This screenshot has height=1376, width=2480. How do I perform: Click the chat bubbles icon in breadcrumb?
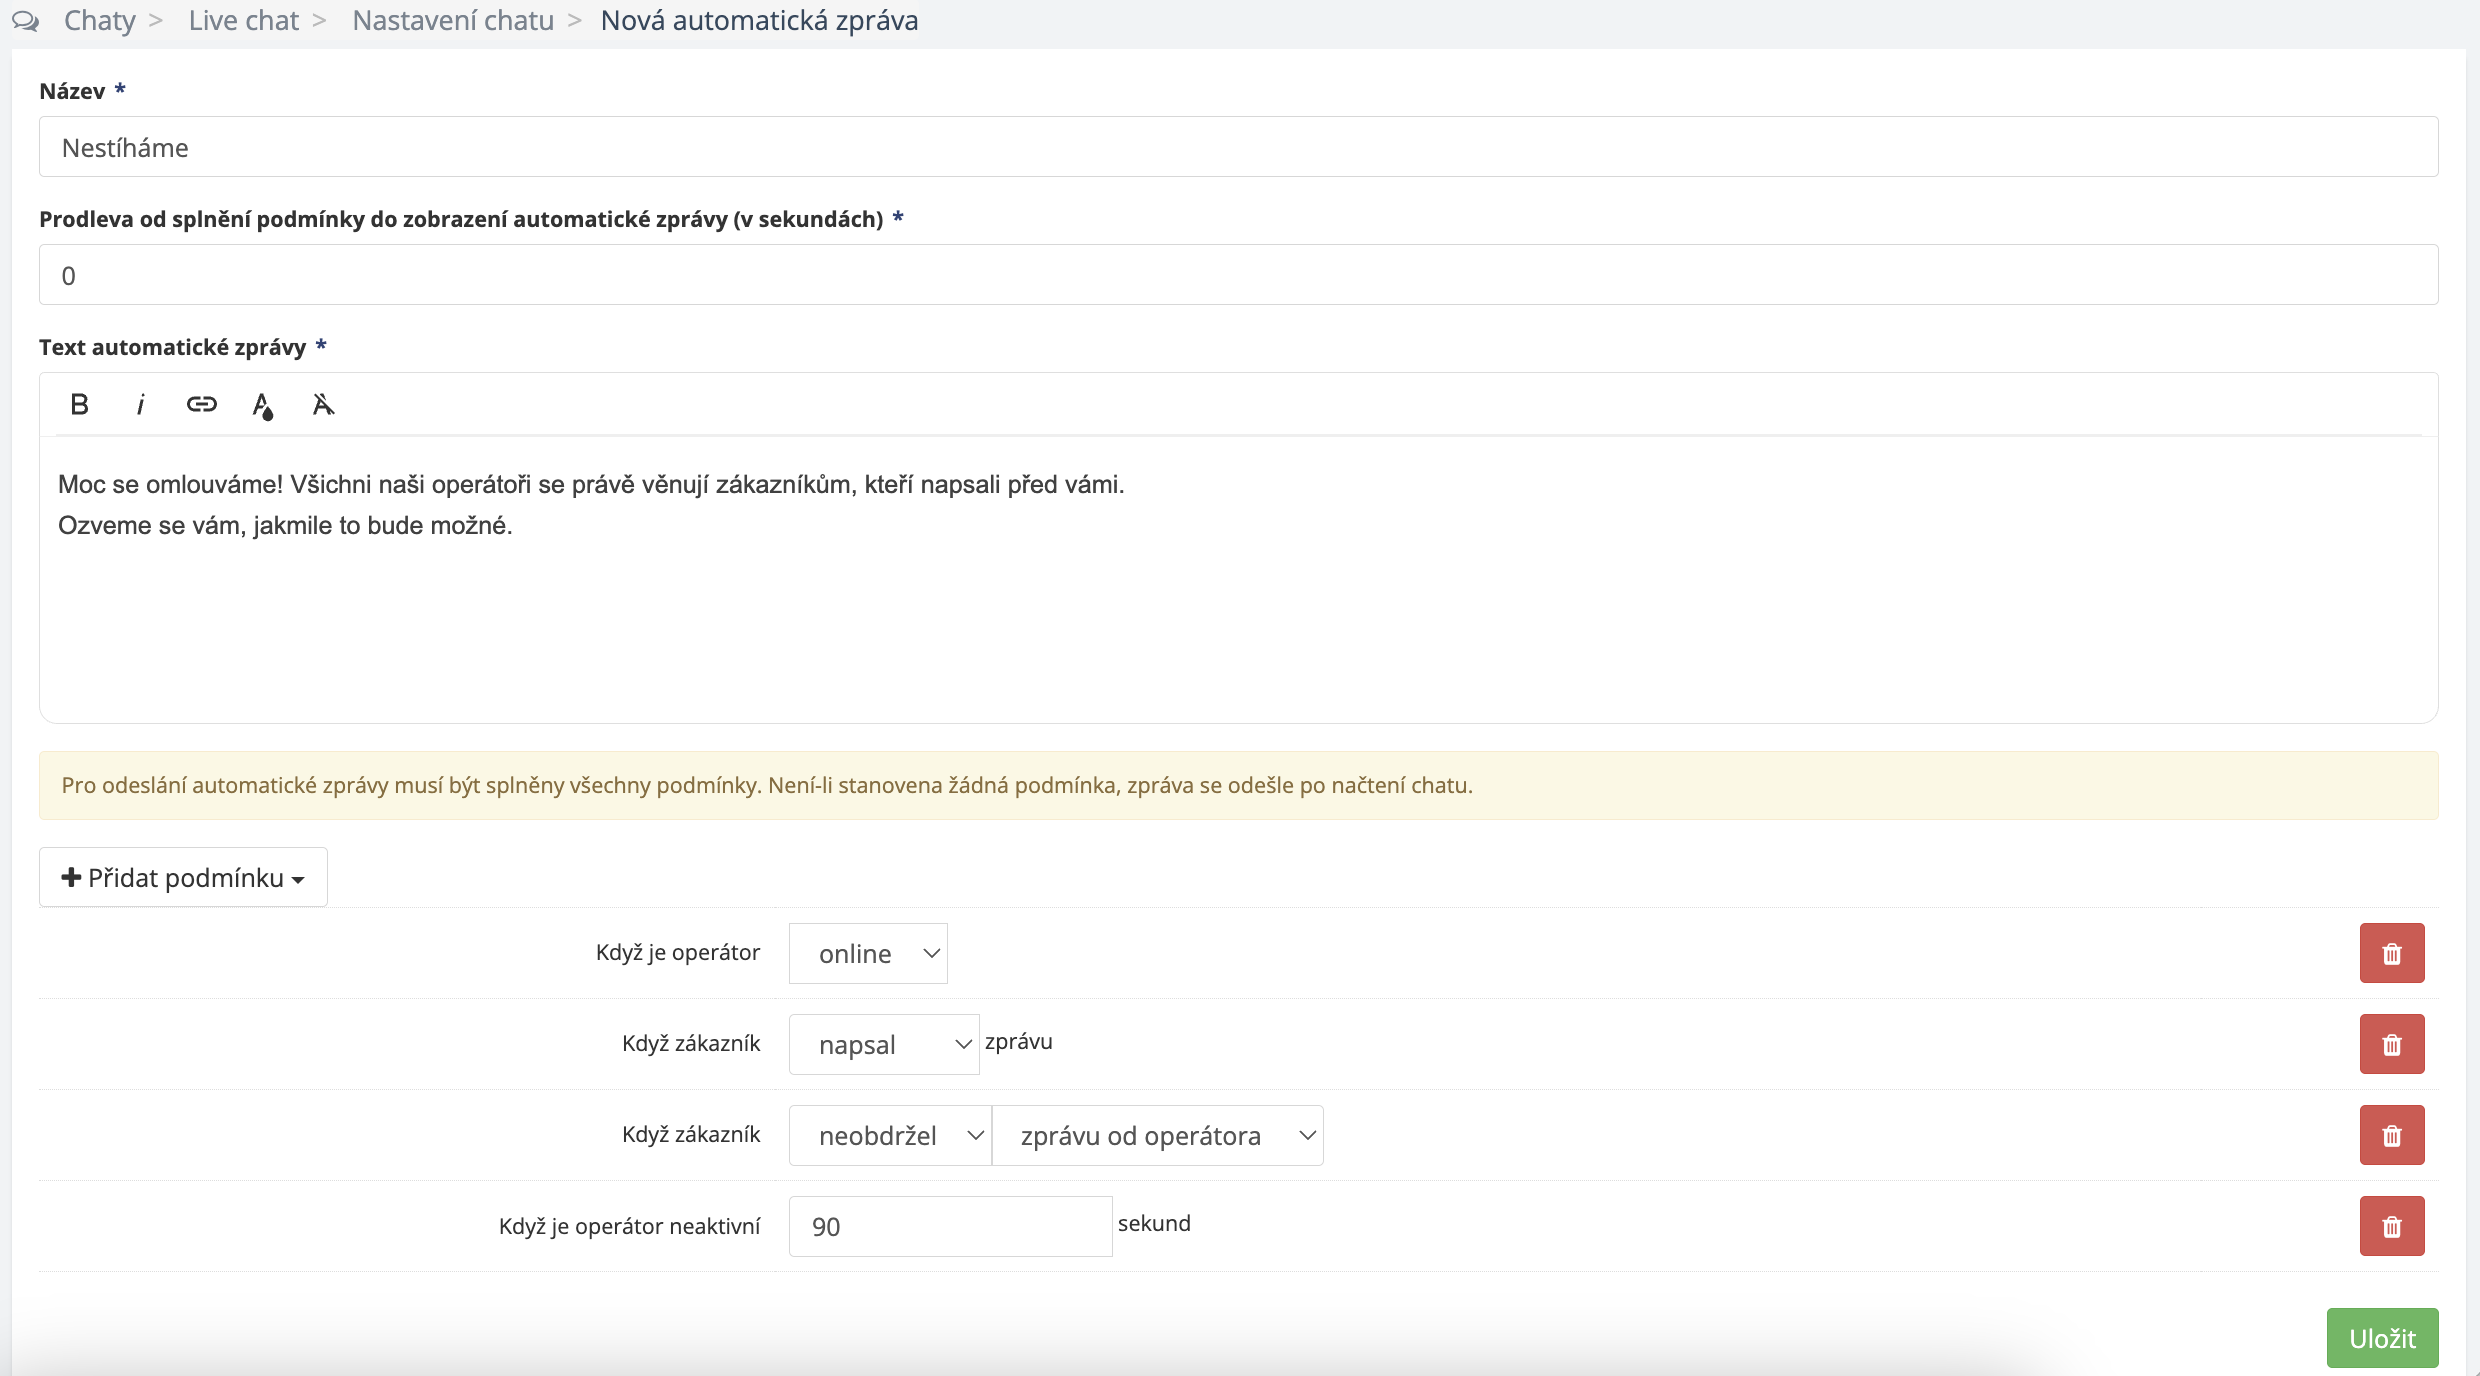[26, 21]
